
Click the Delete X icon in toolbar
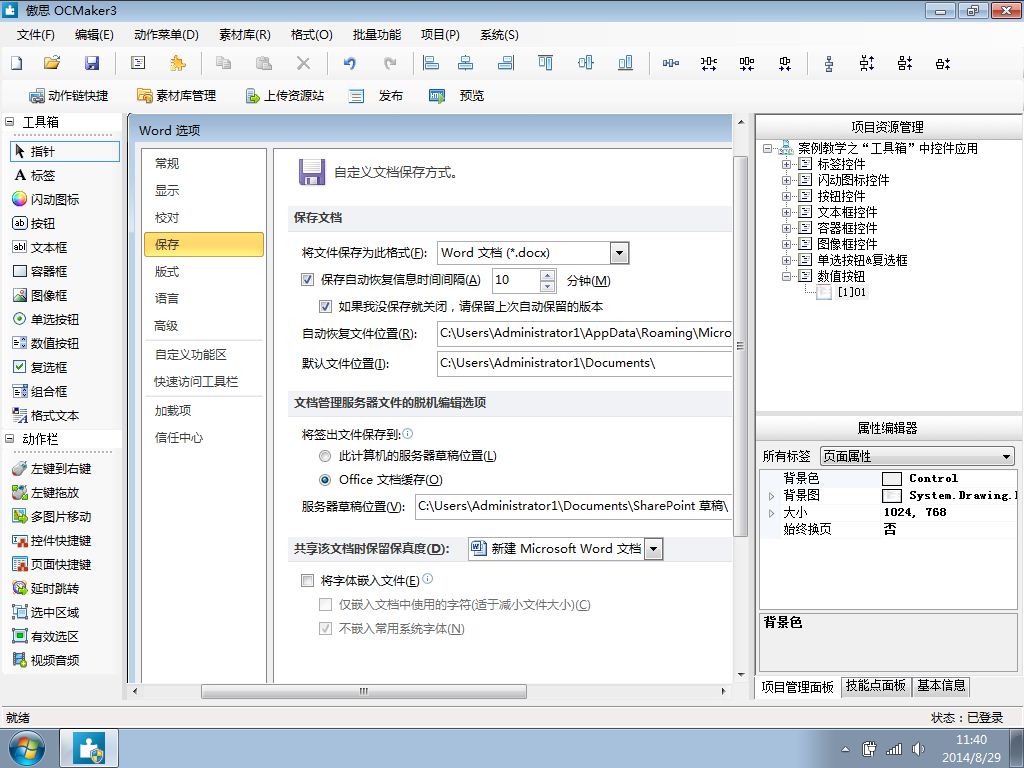(x=303, y=63)
